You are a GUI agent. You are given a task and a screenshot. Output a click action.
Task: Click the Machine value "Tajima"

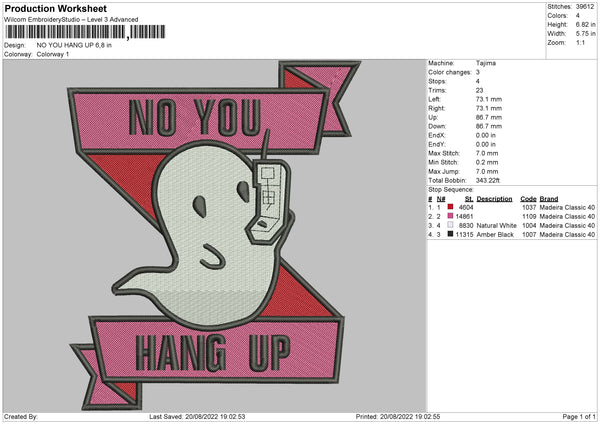click(x=488, y=63)
